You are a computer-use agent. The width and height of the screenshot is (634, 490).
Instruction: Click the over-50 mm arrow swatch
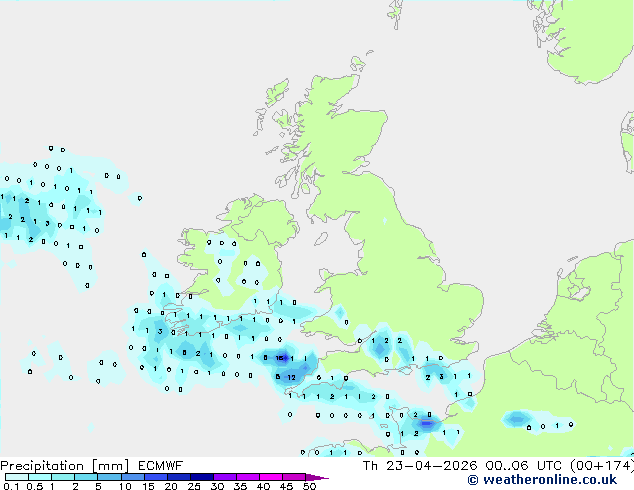tap(317, 477)
